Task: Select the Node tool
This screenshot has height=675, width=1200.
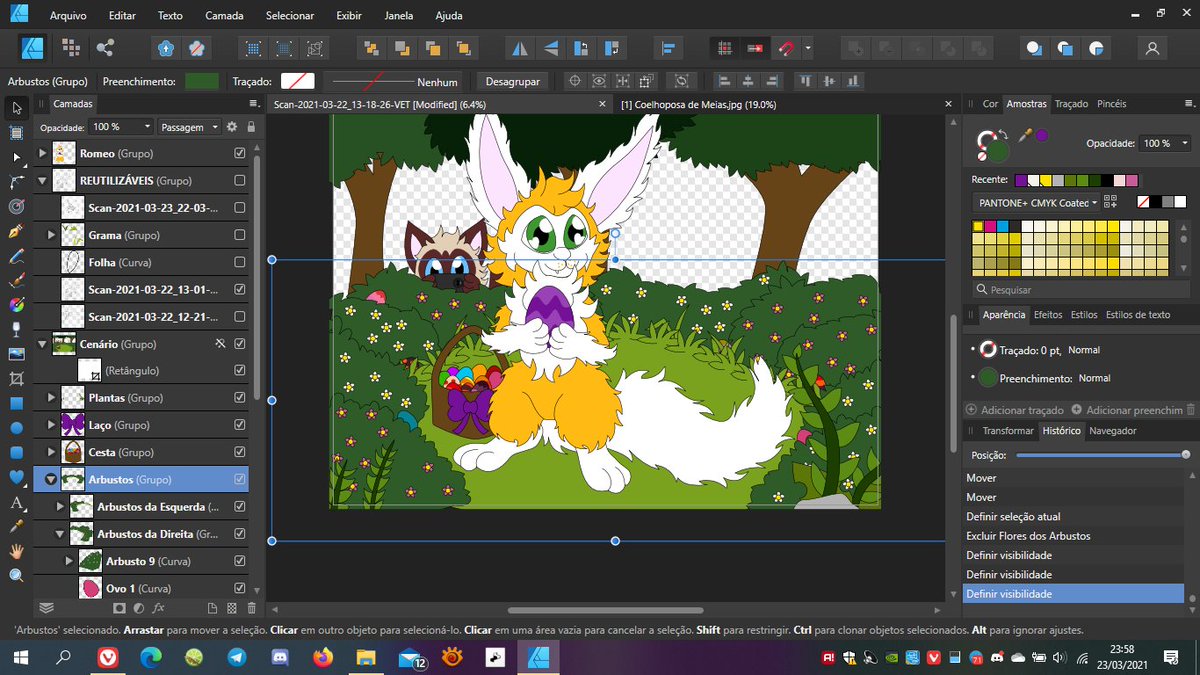Action: point(16,157)
